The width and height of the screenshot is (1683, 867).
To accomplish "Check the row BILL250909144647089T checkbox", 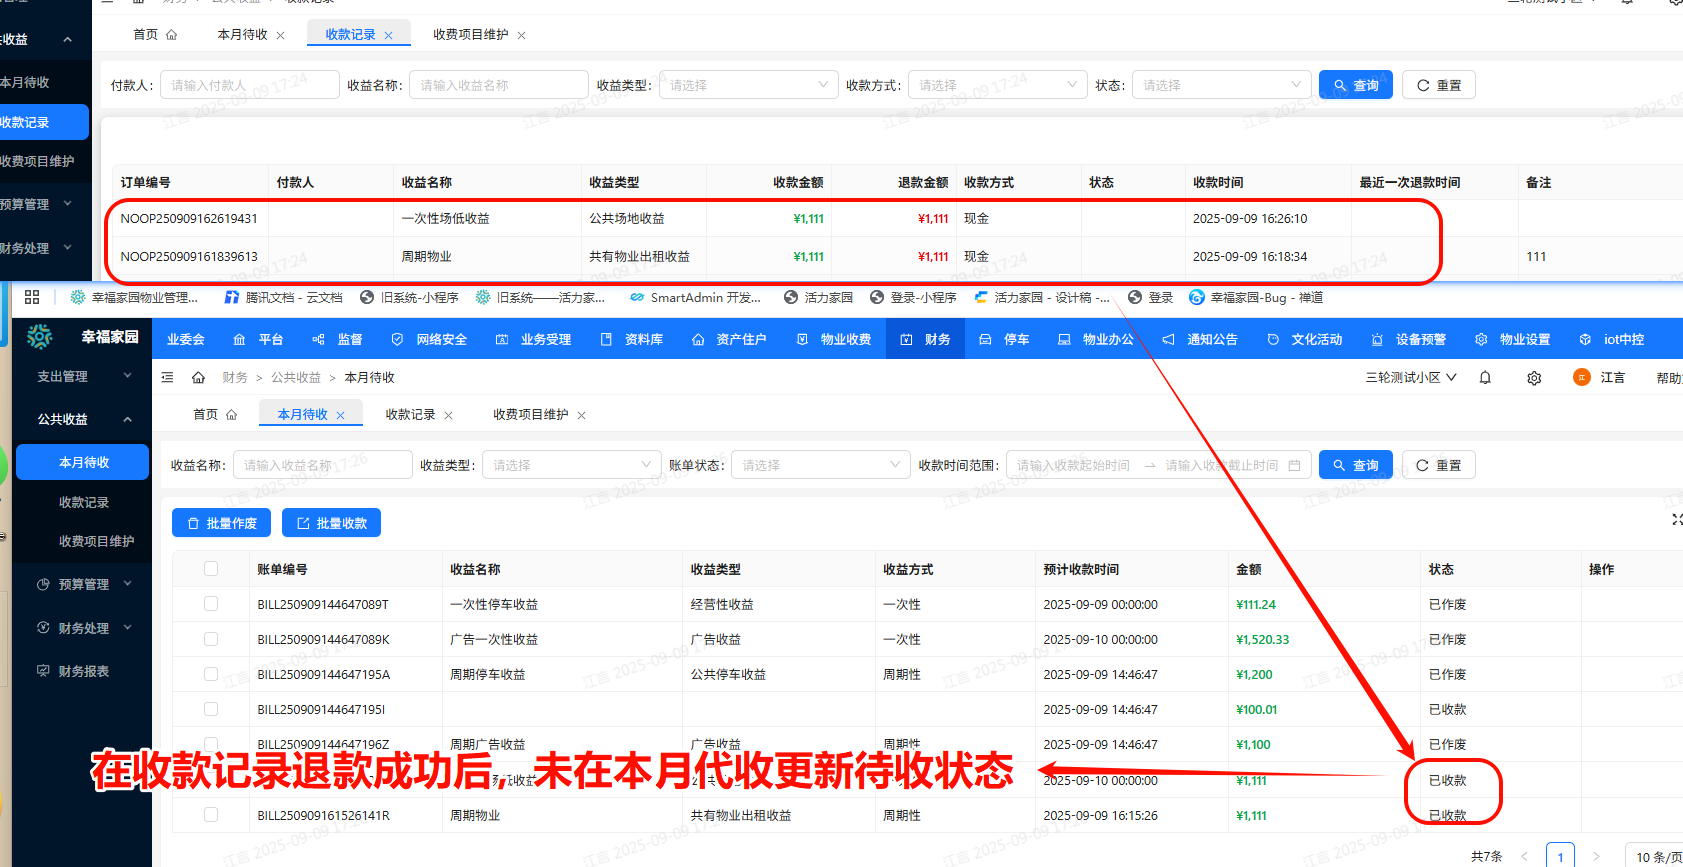I will (211, 604).
